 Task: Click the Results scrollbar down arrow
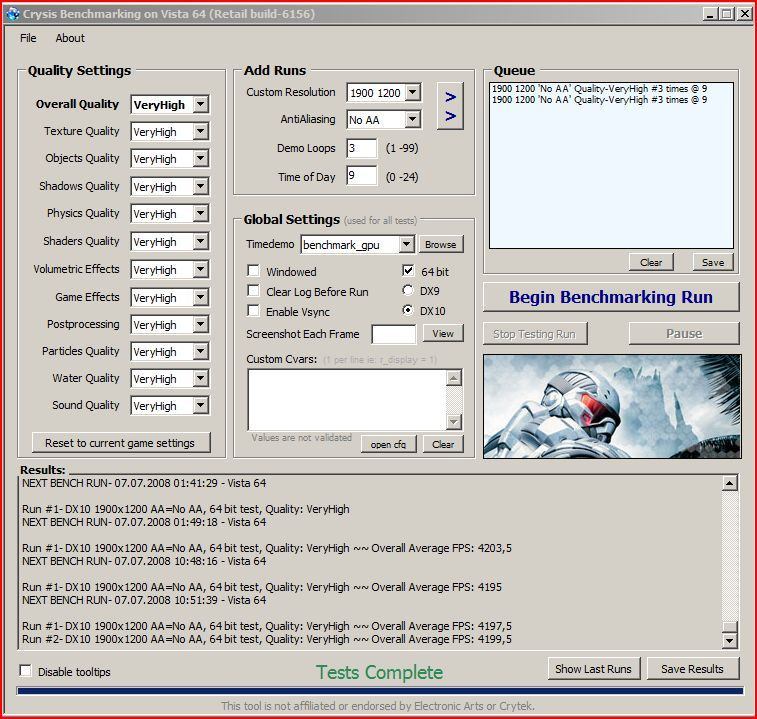tap(729, 641)
